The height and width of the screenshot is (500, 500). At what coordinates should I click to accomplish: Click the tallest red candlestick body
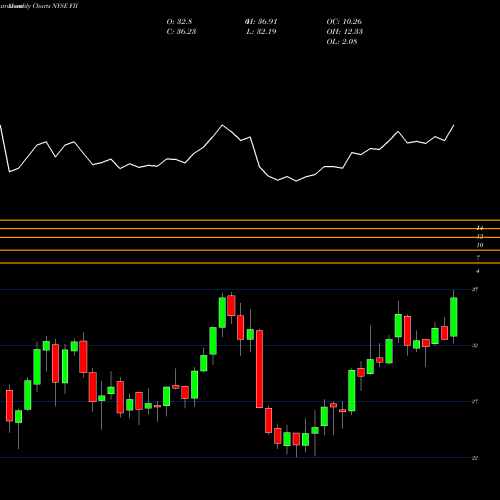(259, 369)
